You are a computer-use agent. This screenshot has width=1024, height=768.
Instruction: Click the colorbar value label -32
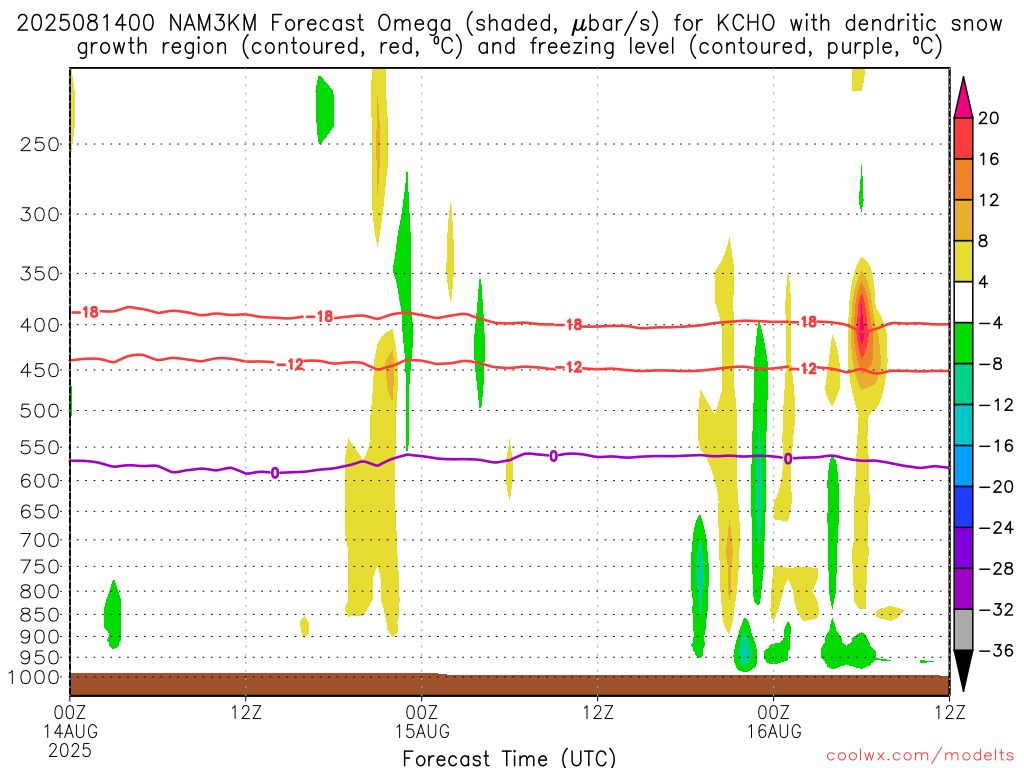(x=997, y=610)
